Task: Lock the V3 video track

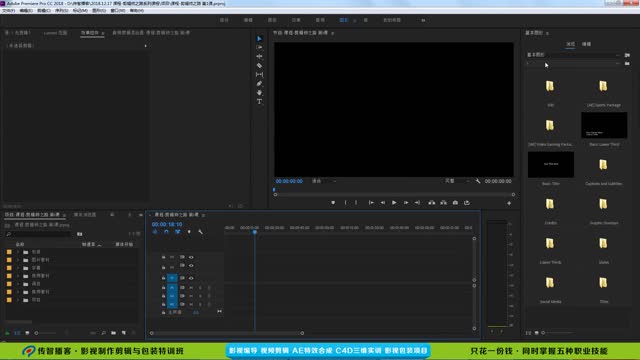Action: coord(163,257)
